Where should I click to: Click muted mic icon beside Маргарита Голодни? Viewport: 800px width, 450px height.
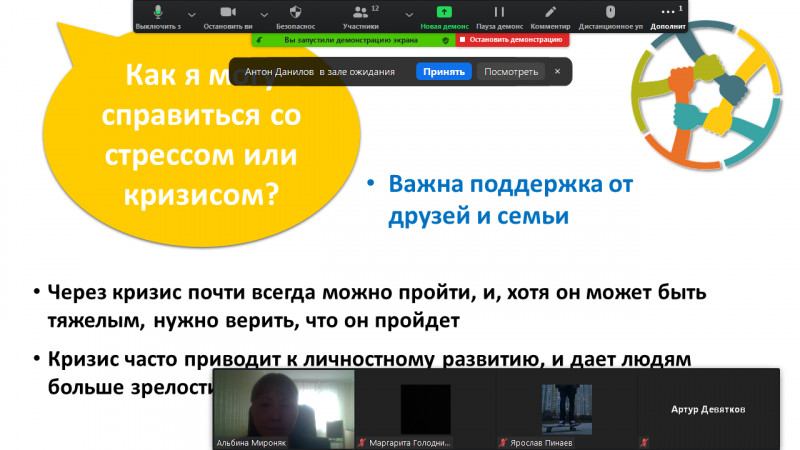pyautogui.click(x=362, y=443)
